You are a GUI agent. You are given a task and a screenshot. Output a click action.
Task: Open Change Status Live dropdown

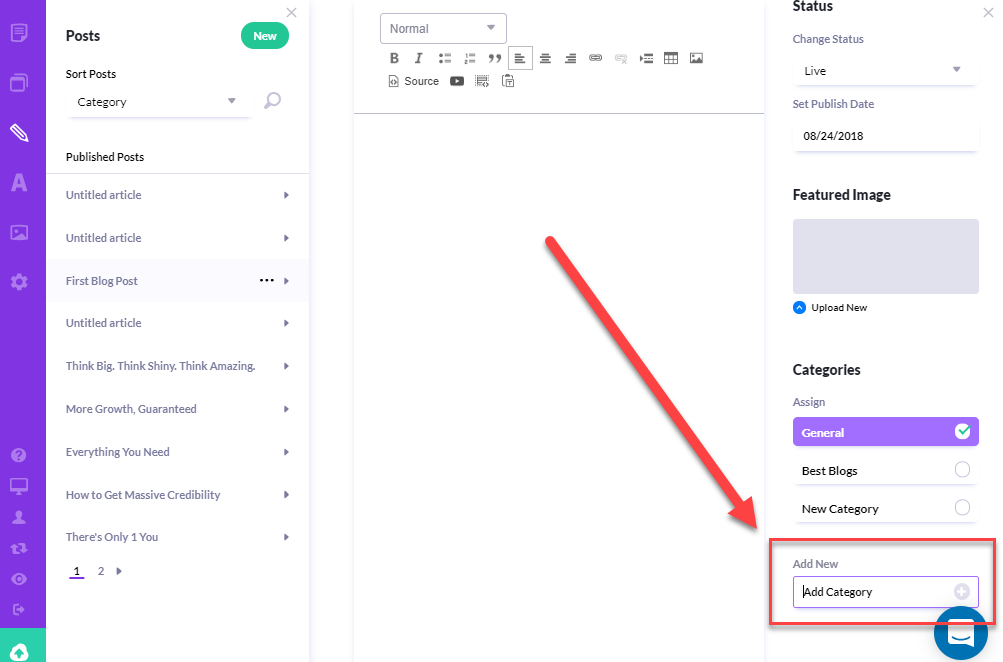885,70
